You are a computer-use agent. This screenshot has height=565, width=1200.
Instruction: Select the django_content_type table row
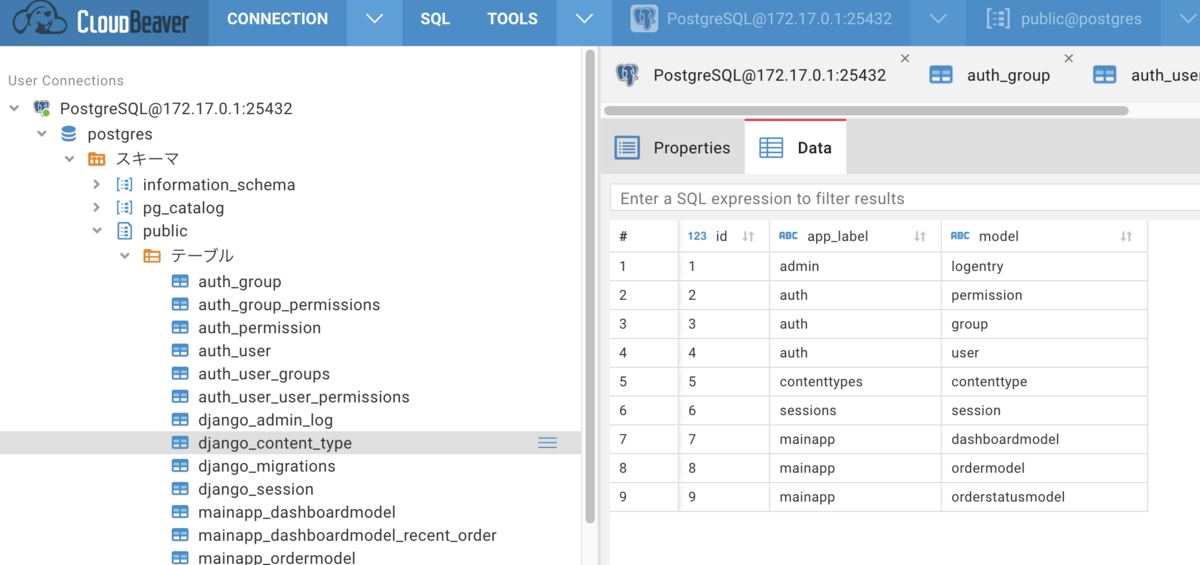[x=290, y=443]
